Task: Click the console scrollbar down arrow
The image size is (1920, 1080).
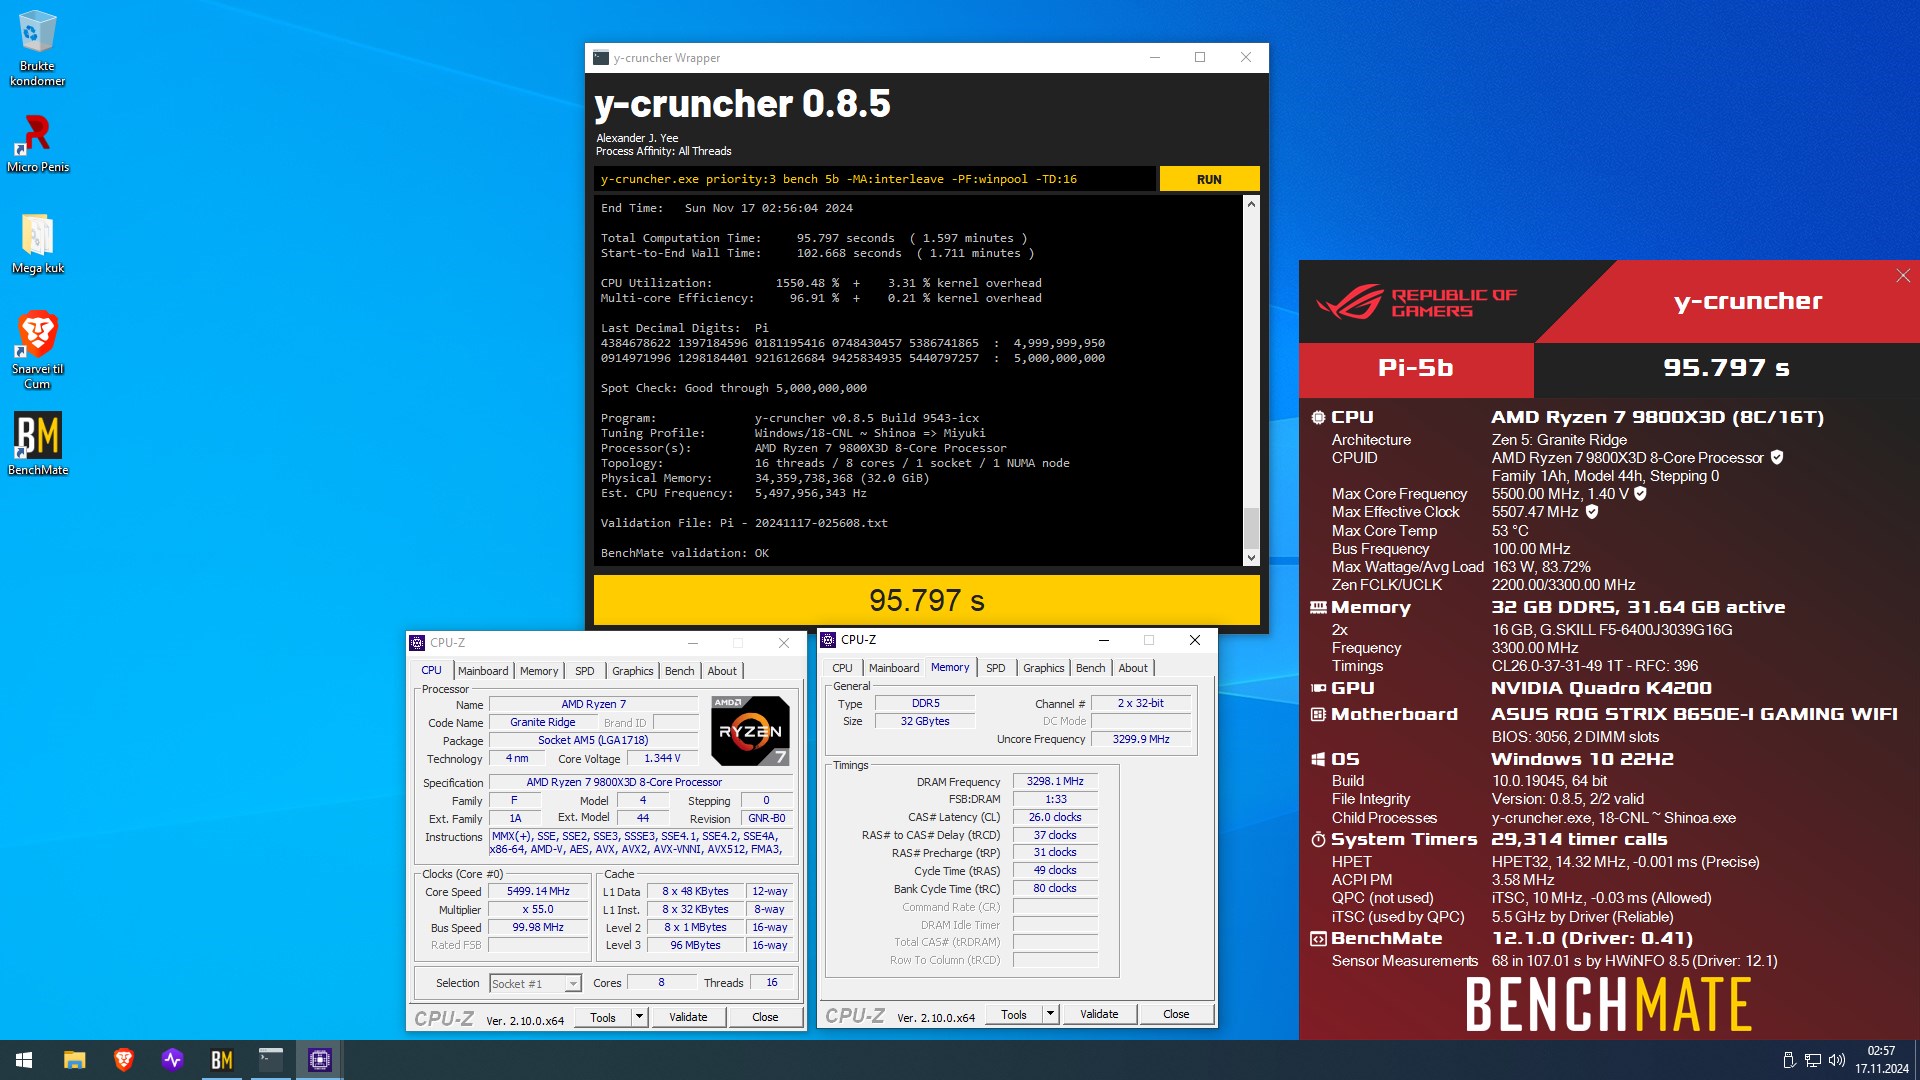Action: click(1251, 558)
